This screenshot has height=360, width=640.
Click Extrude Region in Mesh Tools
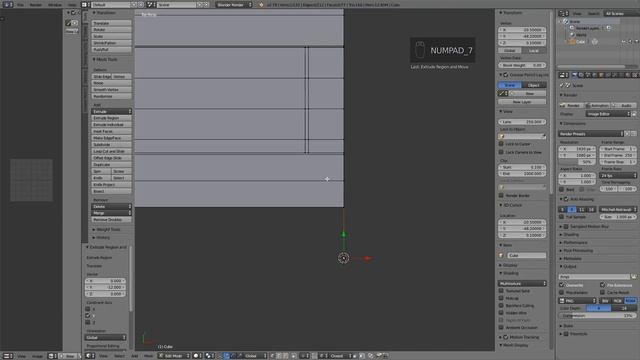point(111,118)
